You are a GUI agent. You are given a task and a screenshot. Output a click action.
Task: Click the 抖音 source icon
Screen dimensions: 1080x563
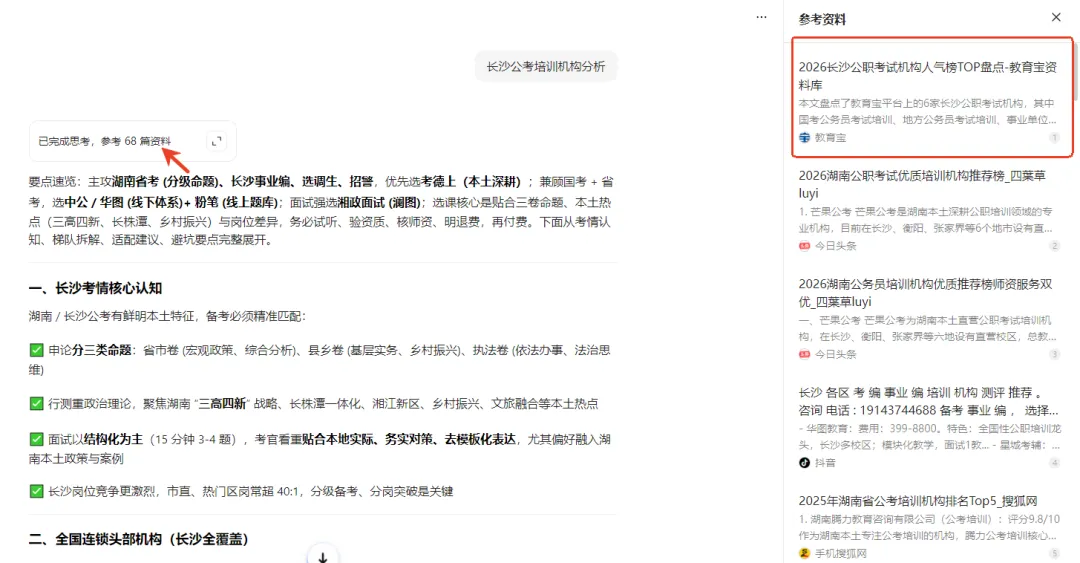pos(804,463)
